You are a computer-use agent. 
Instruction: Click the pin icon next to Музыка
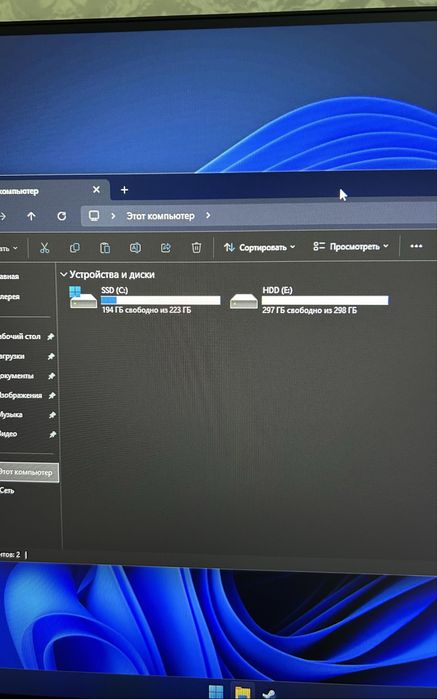pyautogui.click(x=52, y=415)
